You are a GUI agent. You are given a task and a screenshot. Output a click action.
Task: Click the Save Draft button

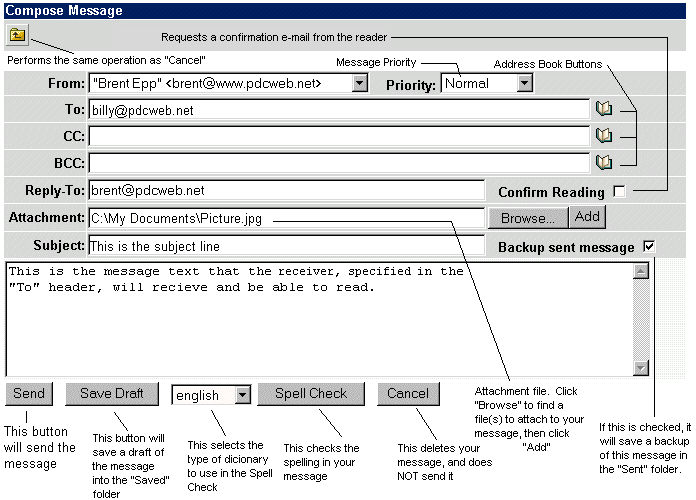[112, 393]
